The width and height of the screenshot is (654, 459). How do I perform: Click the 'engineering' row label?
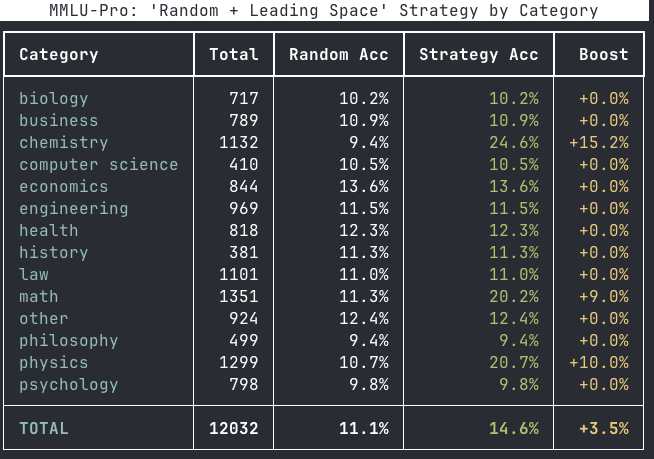73,208
